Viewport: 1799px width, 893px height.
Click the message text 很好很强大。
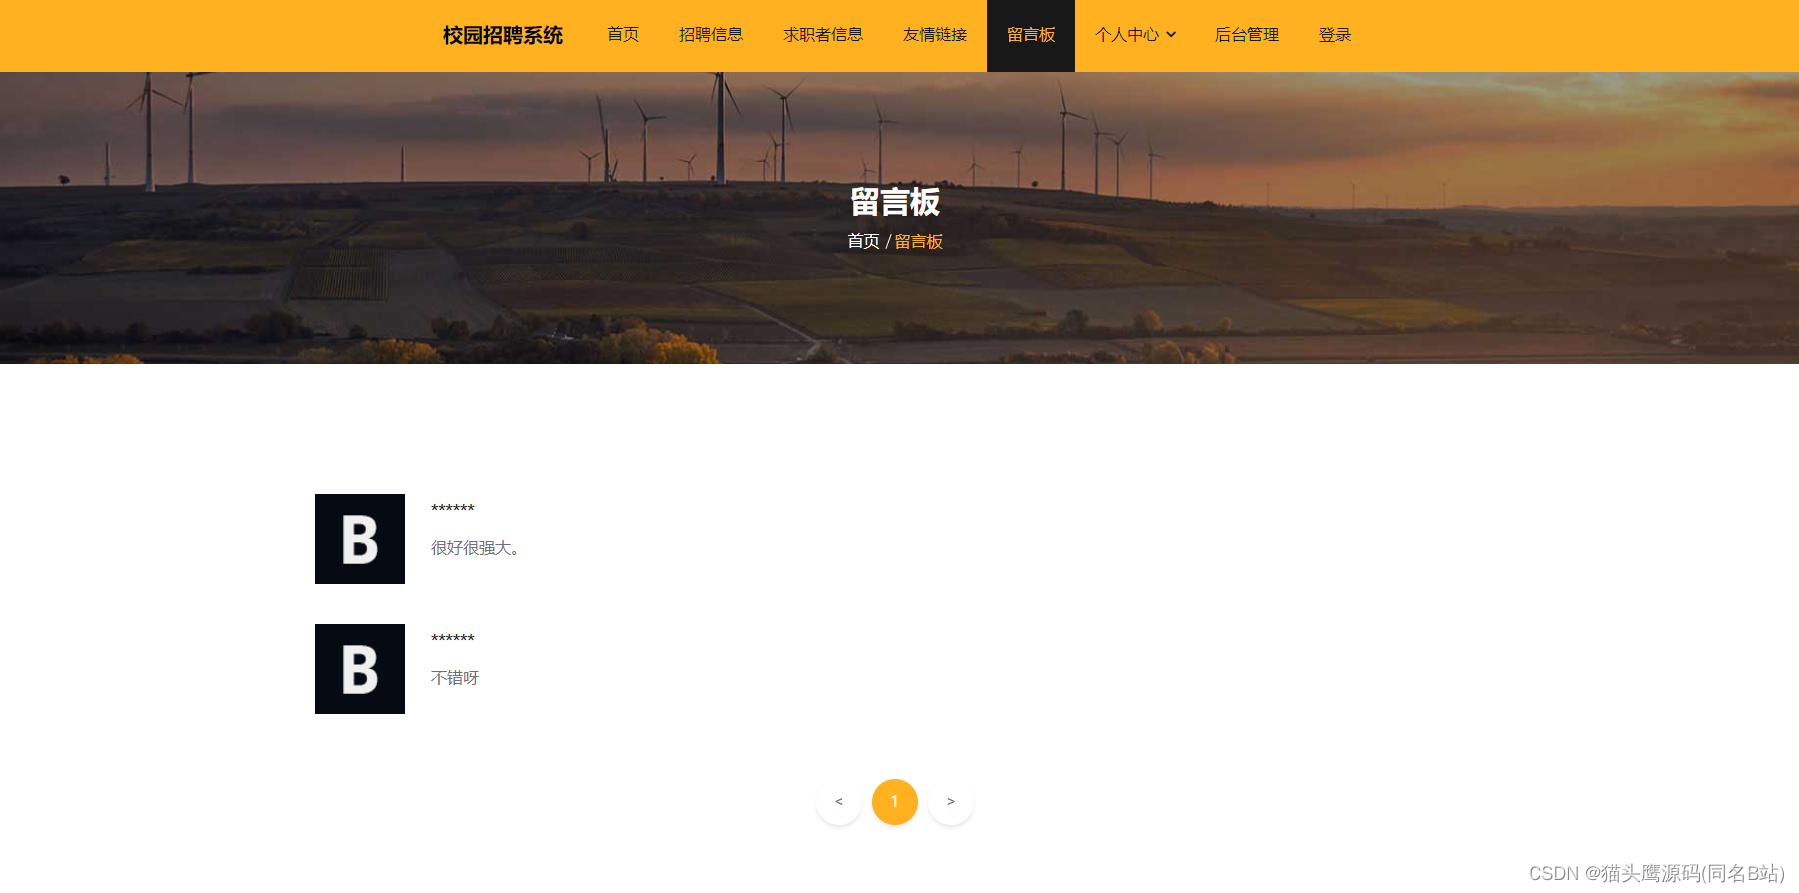[475, 548]
